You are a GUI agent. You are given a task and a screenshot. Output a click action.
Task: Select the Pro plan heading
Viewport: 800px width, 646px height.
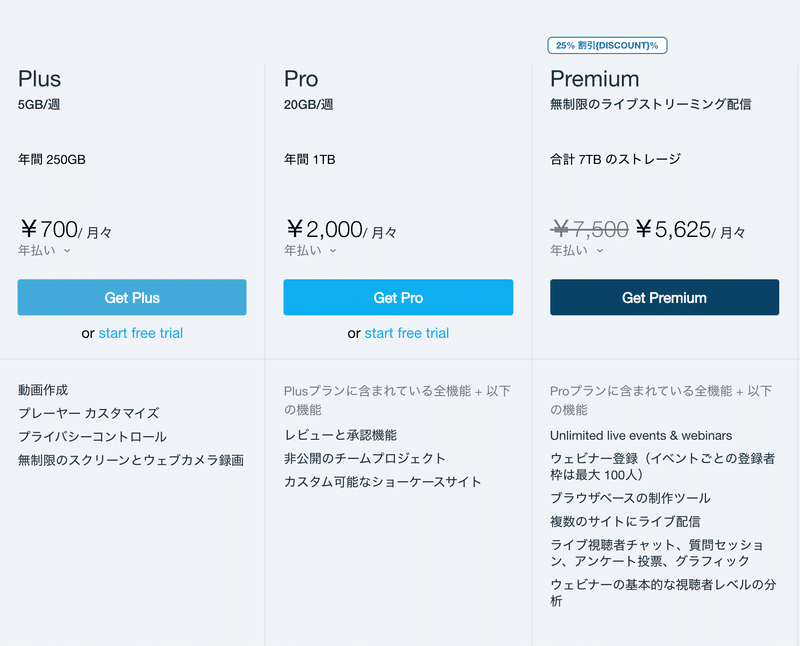pos(301,79)
